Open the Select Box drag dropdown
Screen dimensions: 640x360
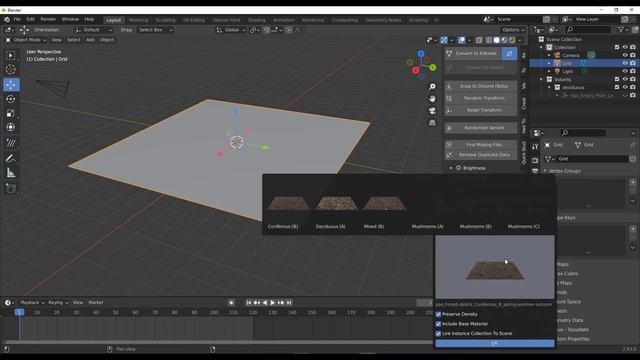pos(155,30)
